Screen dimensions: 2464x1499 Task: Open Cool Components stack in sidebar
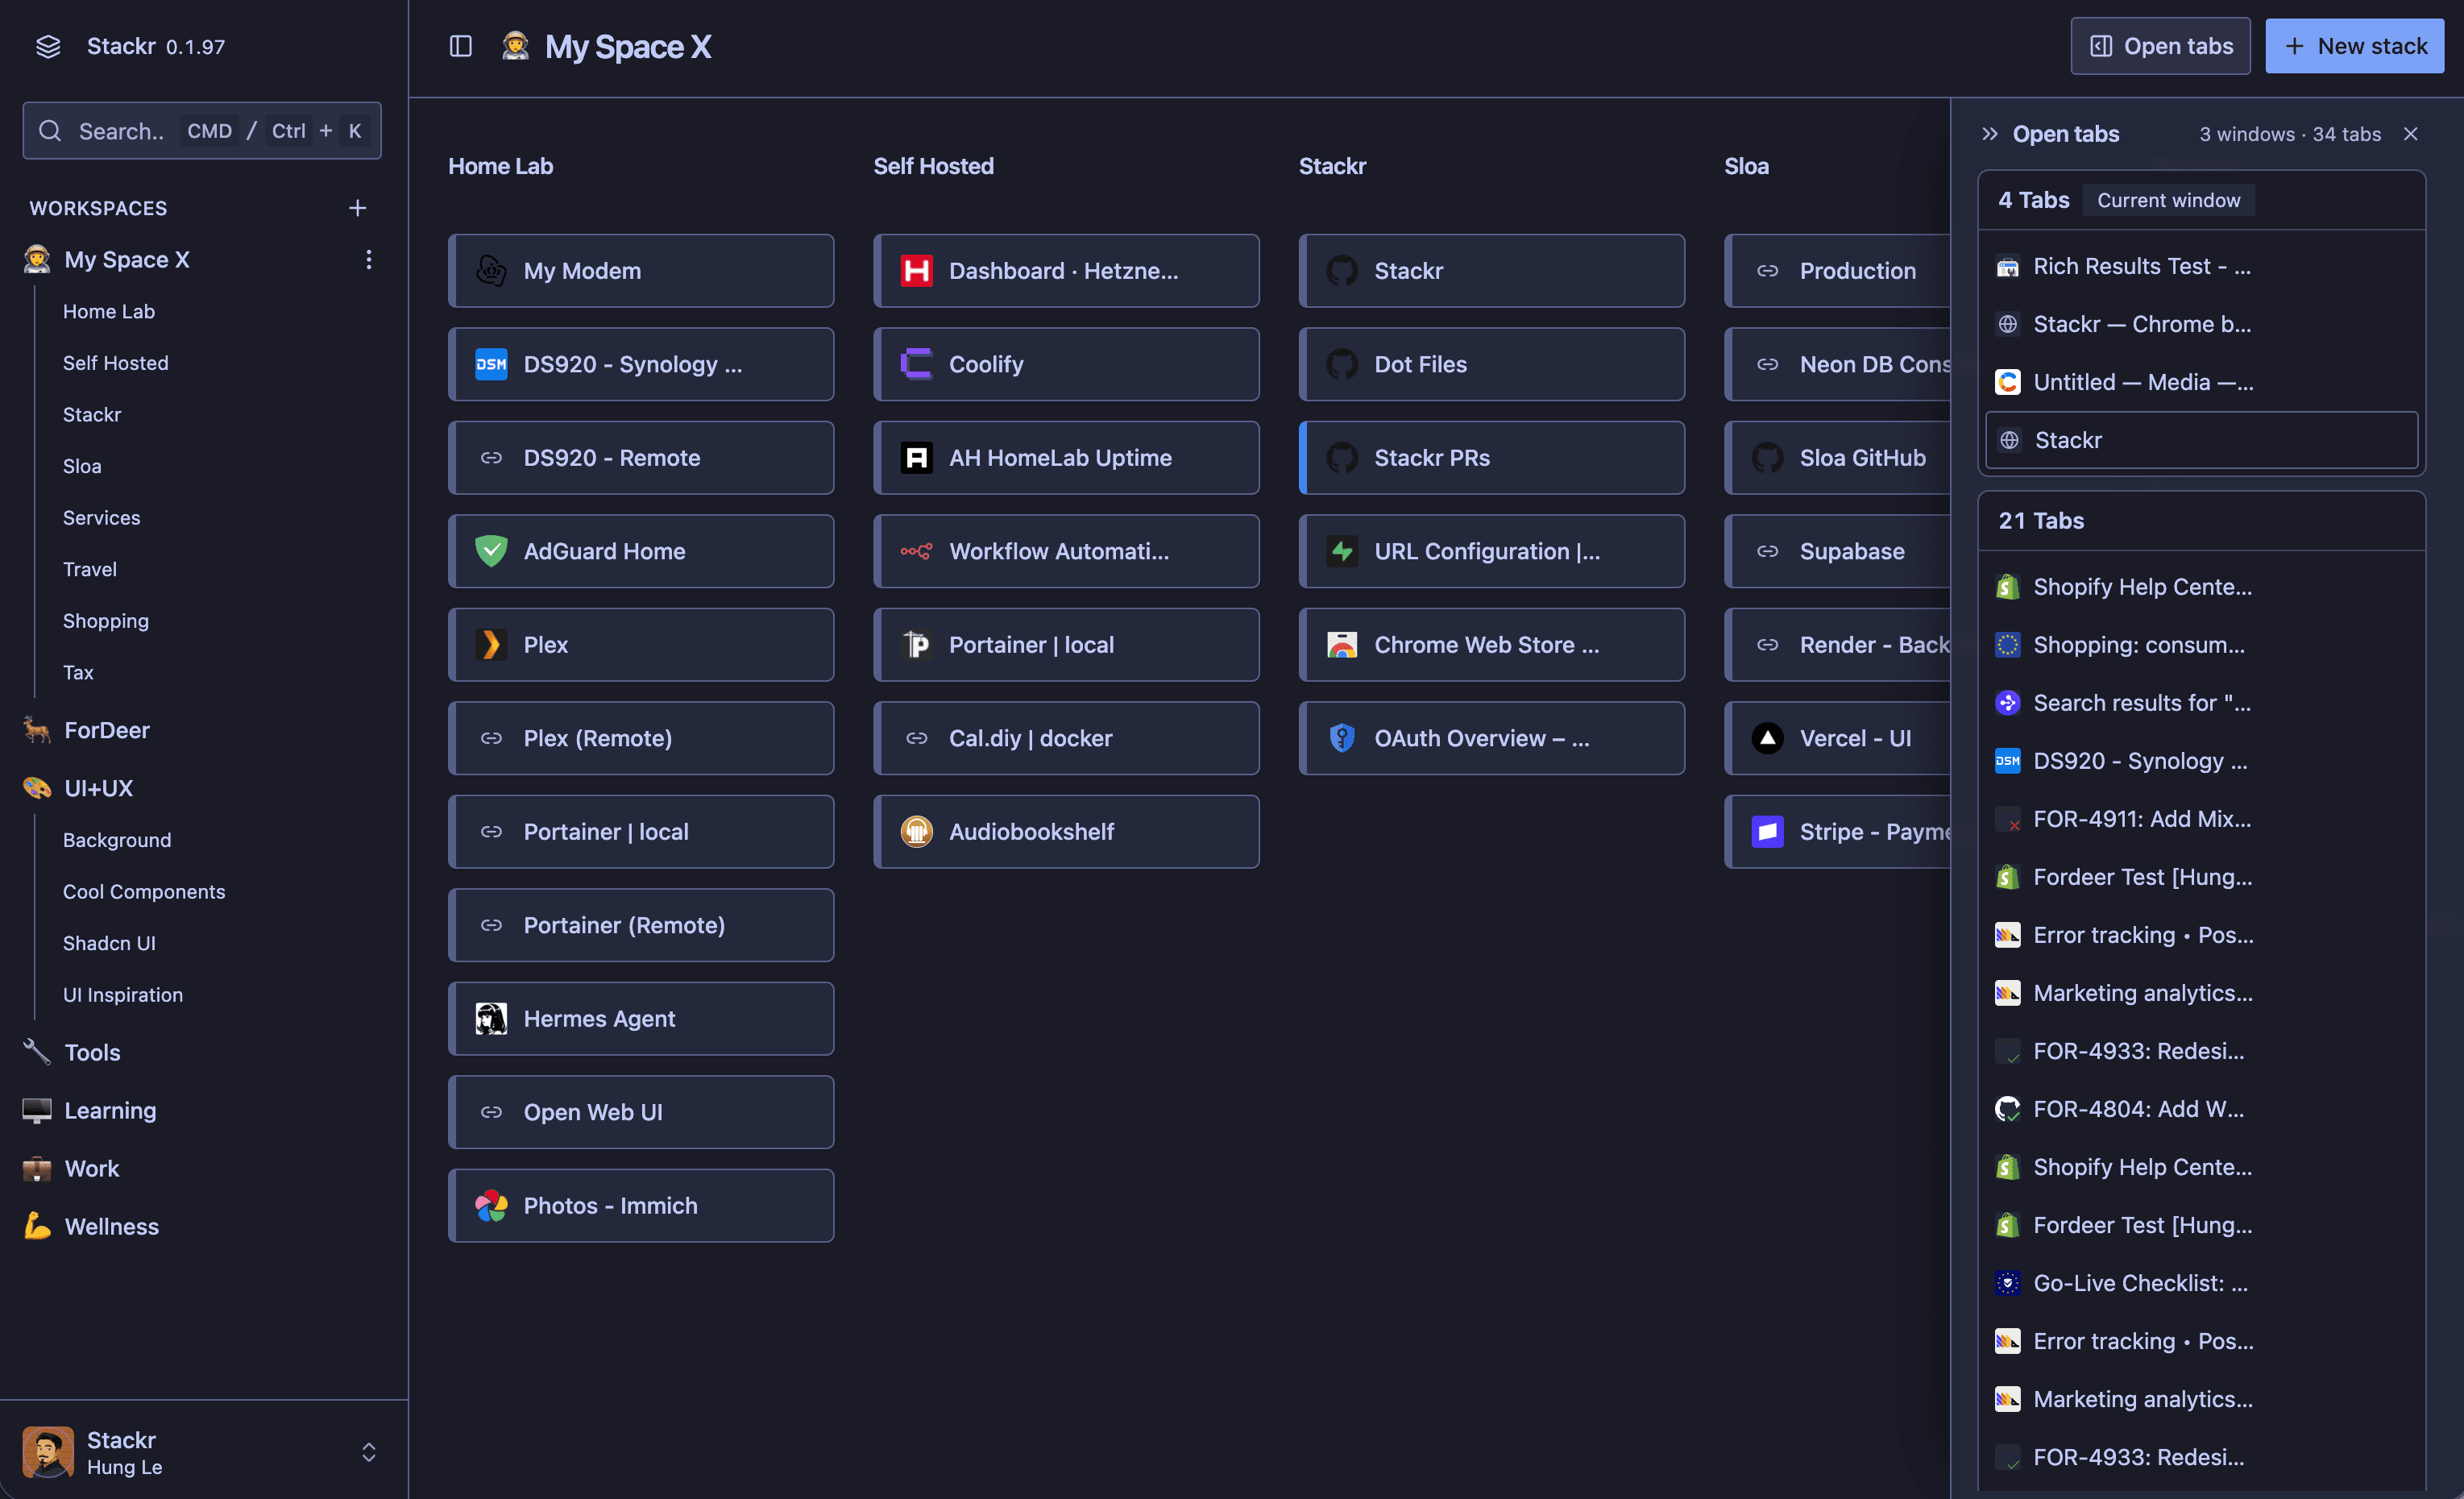(144, 891)
